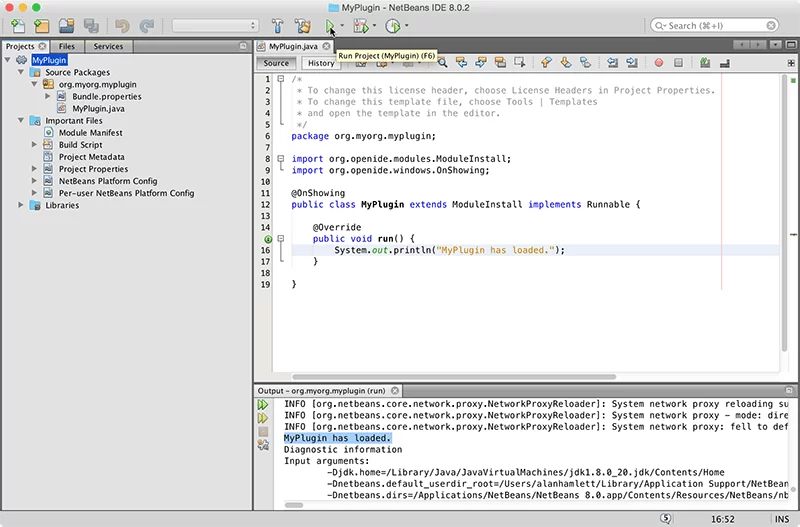The image size is (800, 527).
Task: Click the Debug Project icon
Action: click(x=361, y=26)
